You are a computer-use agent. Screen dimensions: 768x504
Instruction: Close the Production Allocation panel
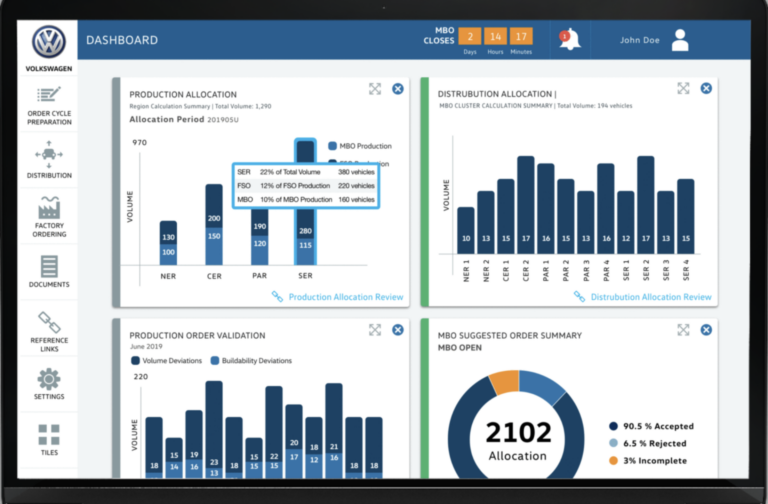click(397, 89)
